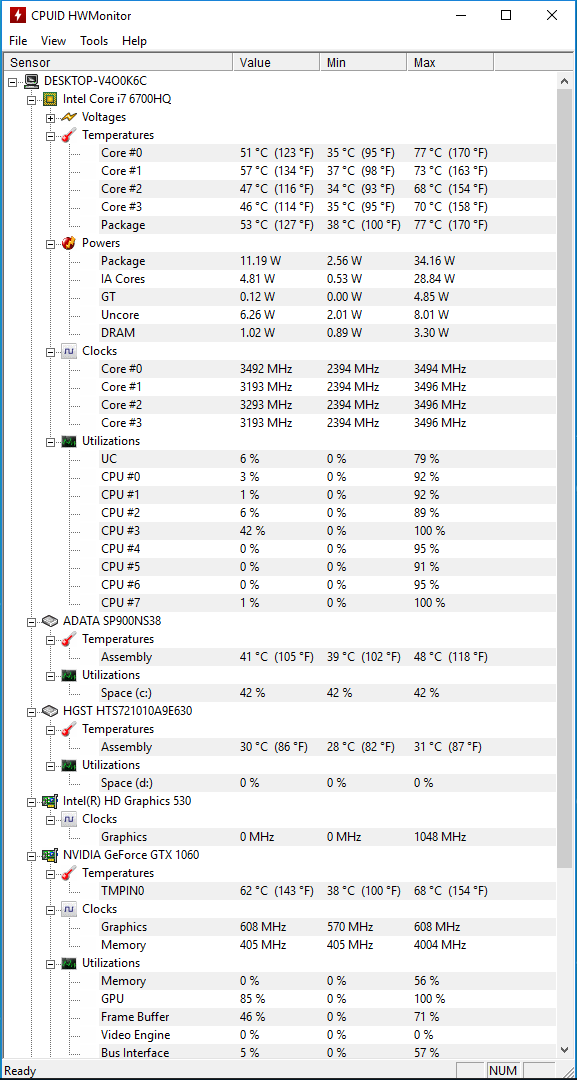Click the Intel(R) HD Graphics 530 icon

click(x=50, y=801)
